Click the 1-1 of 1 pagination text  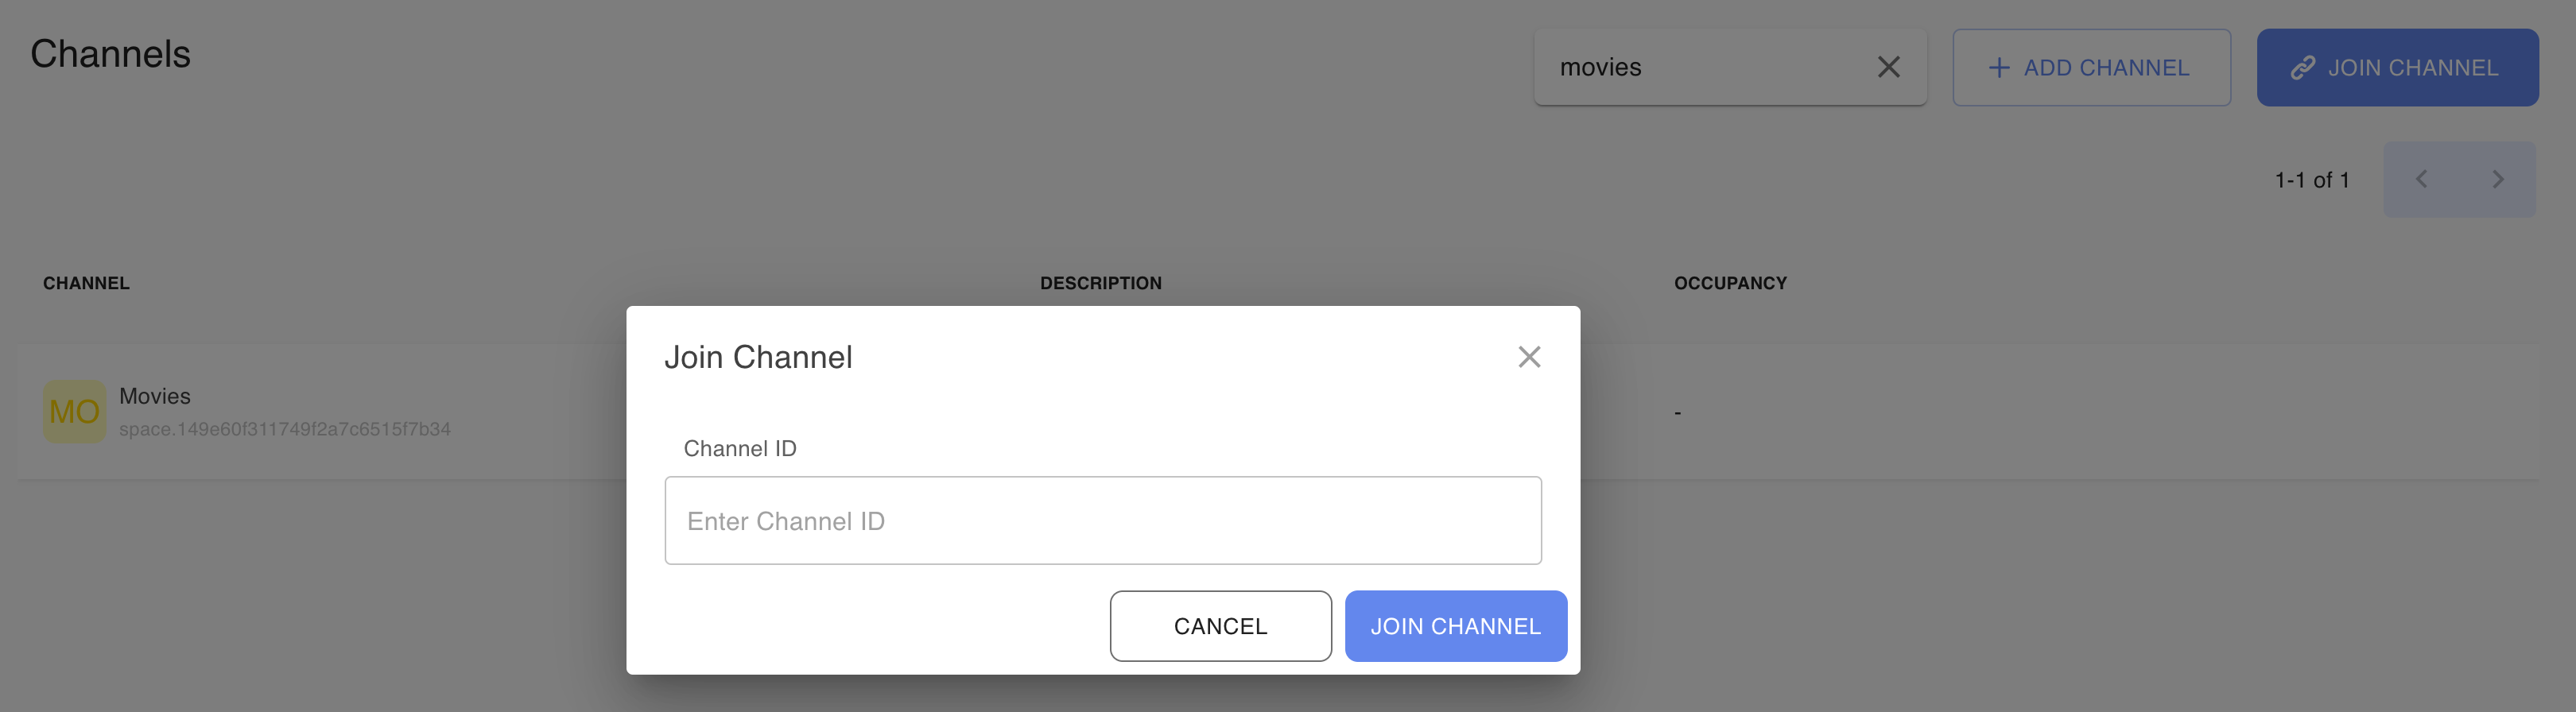tap(2311, 180)
